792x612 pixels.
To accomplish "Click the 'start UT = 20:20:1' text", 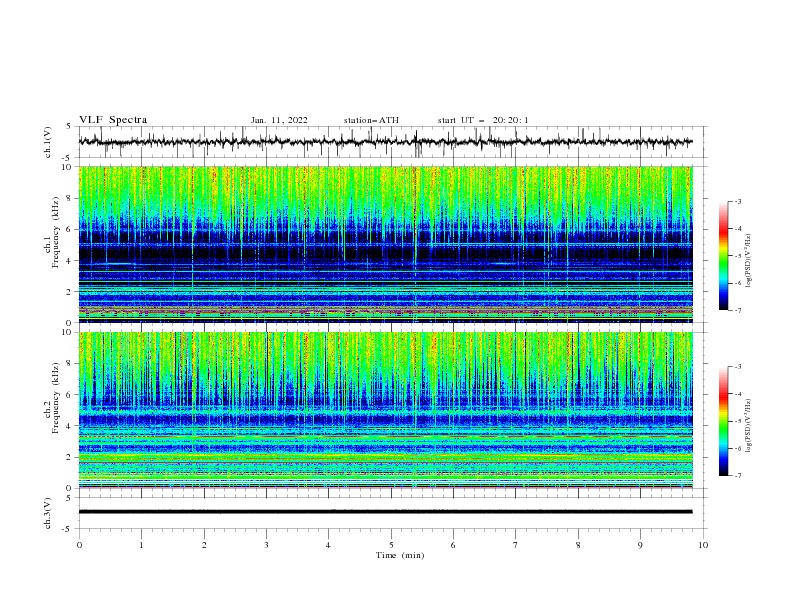I will 483,120.
